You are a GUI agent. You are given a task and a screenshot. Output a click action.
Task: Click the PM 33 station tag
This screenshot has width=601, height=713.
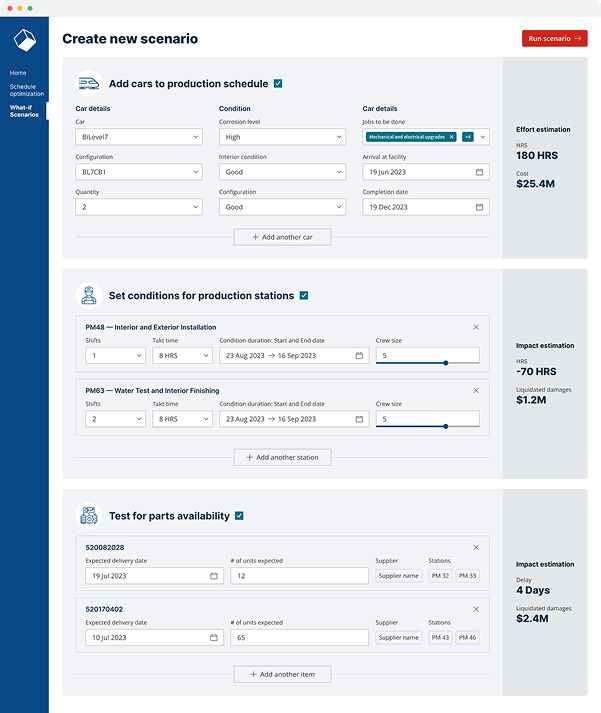(x=467, y=576)
